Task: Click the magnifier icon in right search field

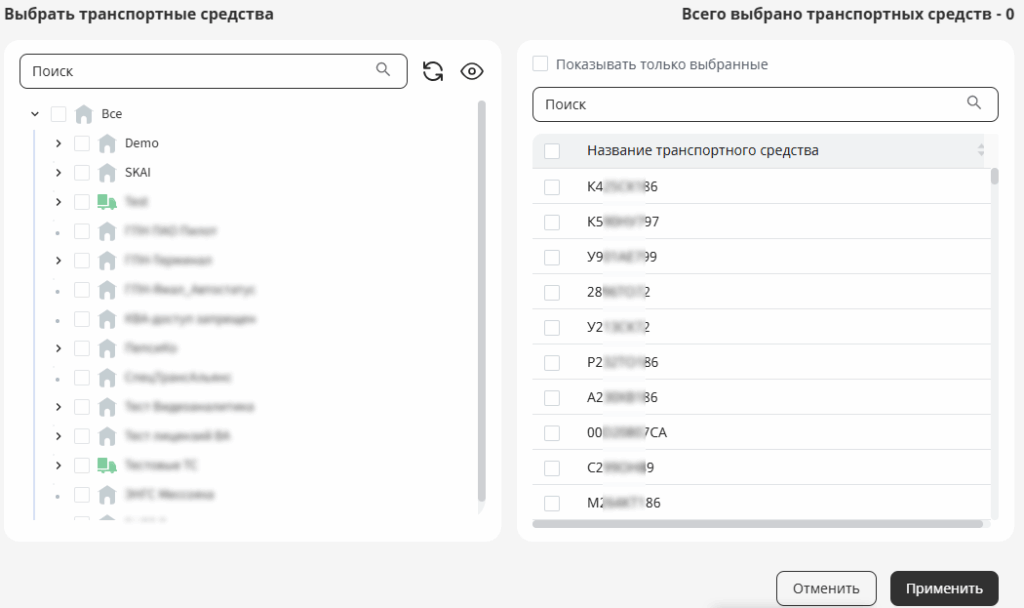Action: click(x=974, y=103)
